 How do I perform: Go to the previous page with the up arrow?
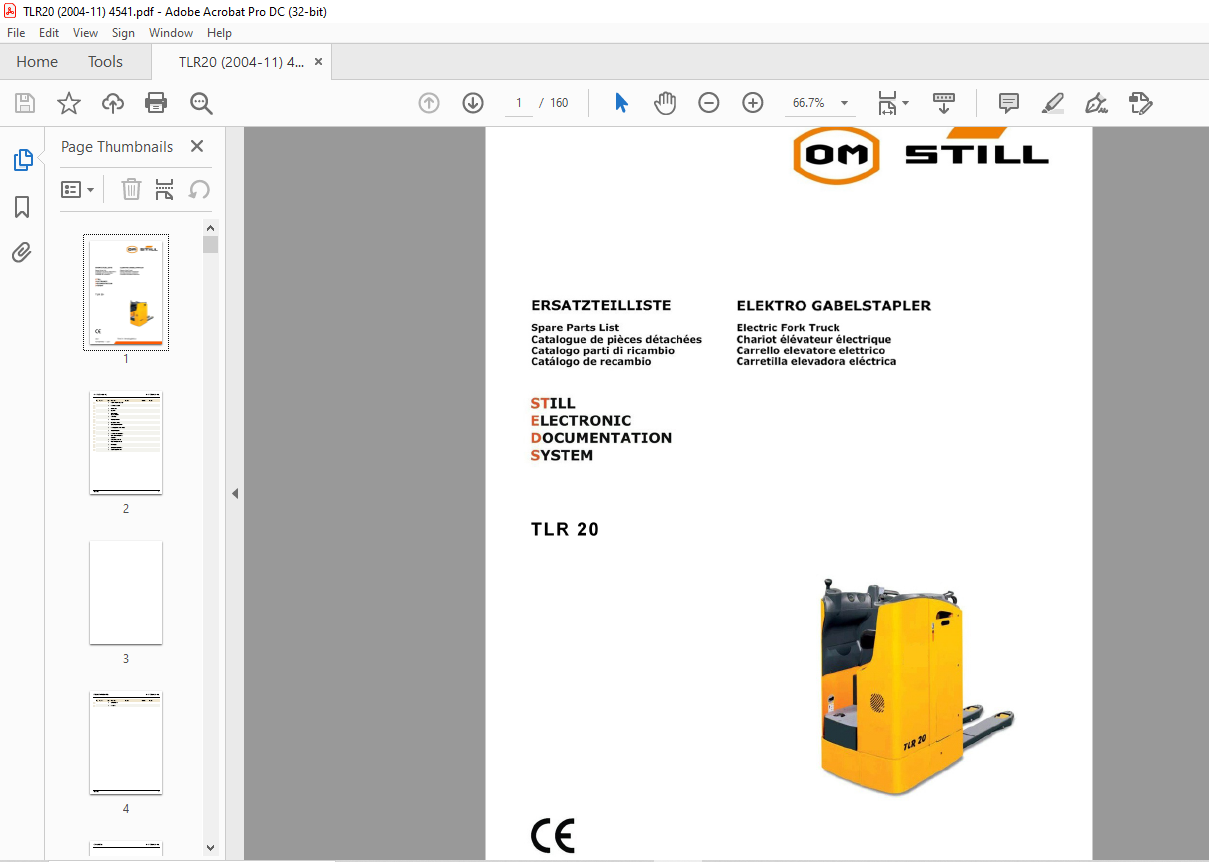429,103
